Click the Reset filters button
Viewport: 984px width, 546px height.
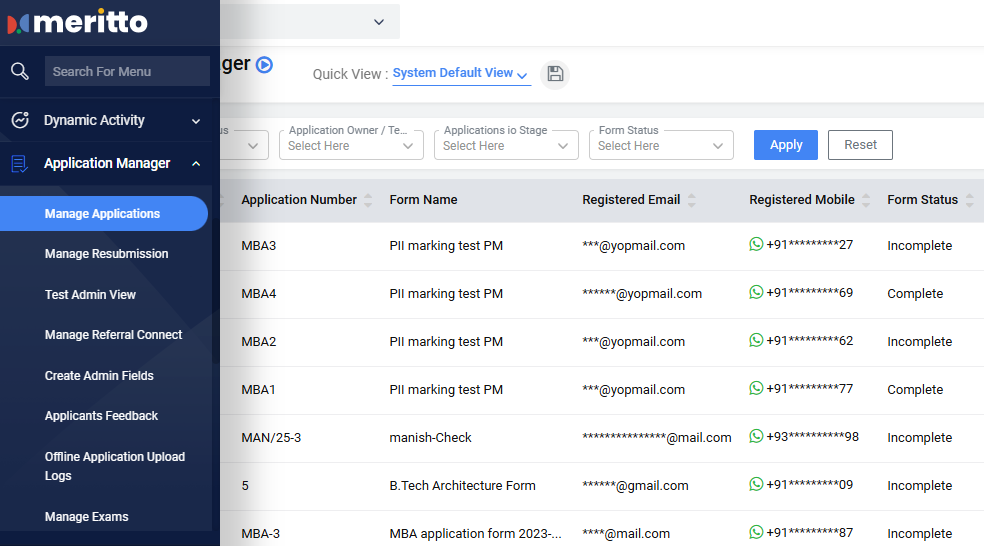pos(860,145)
